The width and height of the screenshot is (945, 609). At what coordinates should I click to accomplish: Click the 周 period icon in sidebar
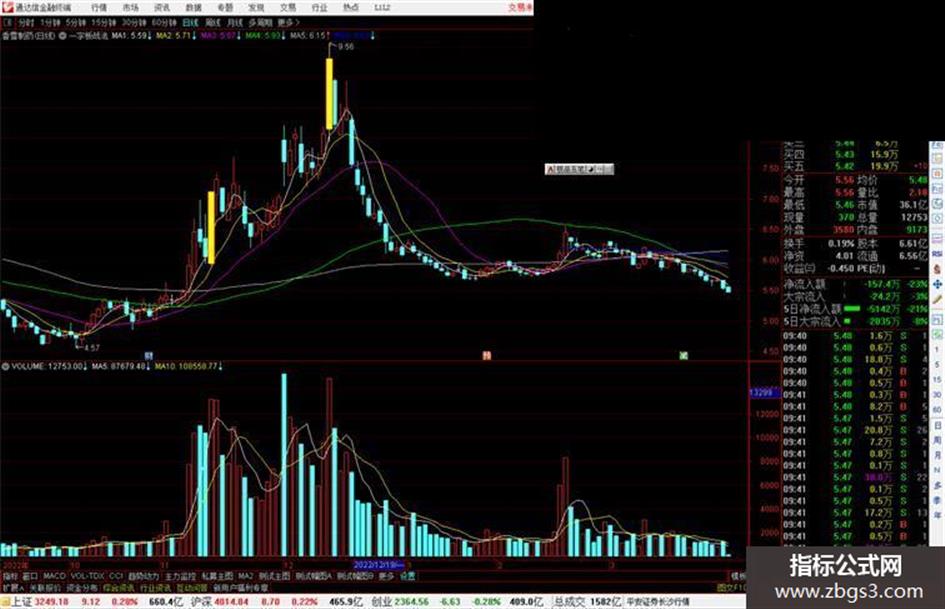pyautogui.click(x=937, y=440)
